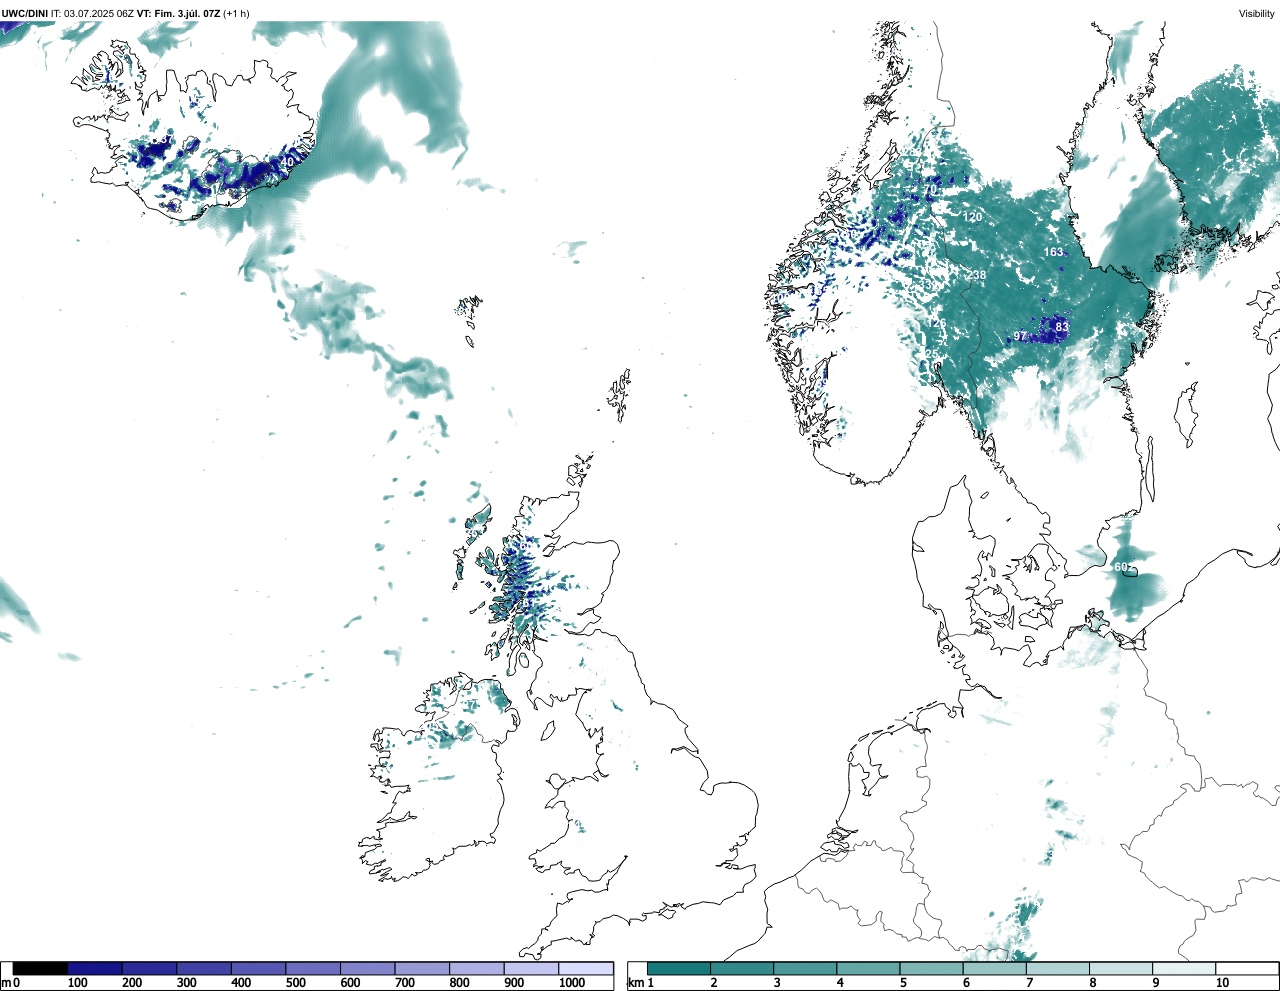1280x991 pixels.
Task: Click the legend swatch between 900 and 1000 m
Action: click(x=531, y=968)
